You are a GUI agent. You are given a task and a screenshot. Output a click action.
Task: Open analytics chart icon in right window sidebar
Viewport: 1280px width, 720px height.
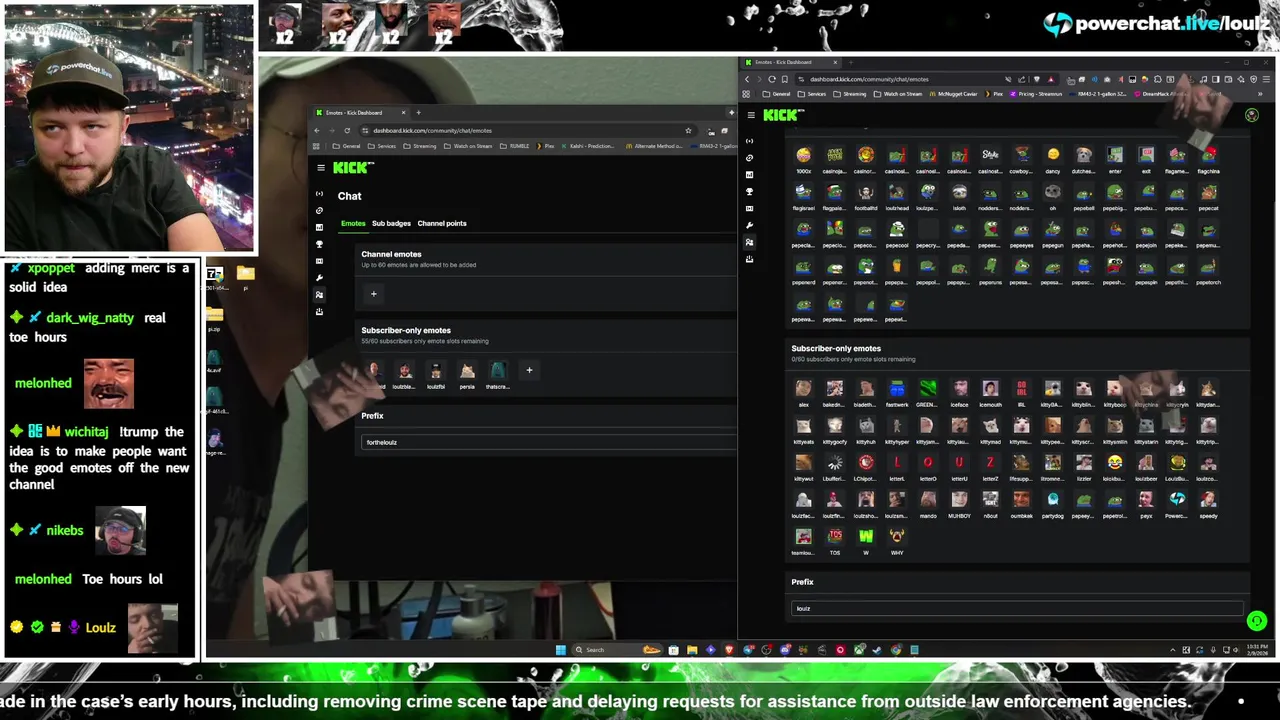[x=749, y=174]
